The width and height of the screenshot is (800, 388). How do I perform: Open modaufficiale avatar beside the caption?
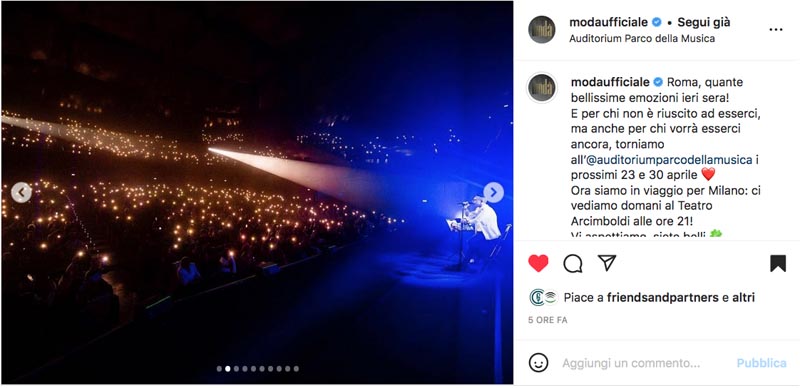pyautogui.click(x=541, y=87)
